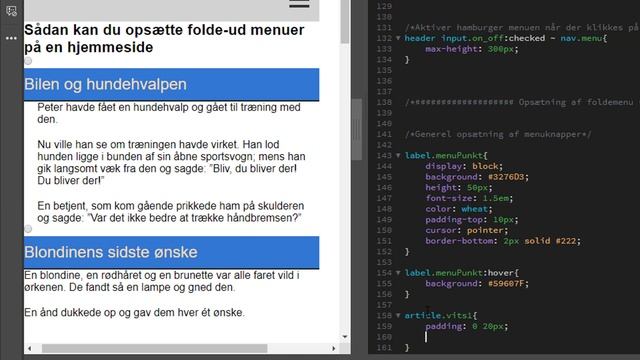Click paragraph starting 'Nu ville han se om træningen'
The height and width of the screenshot is (360, 640).
tap(171, 162)
